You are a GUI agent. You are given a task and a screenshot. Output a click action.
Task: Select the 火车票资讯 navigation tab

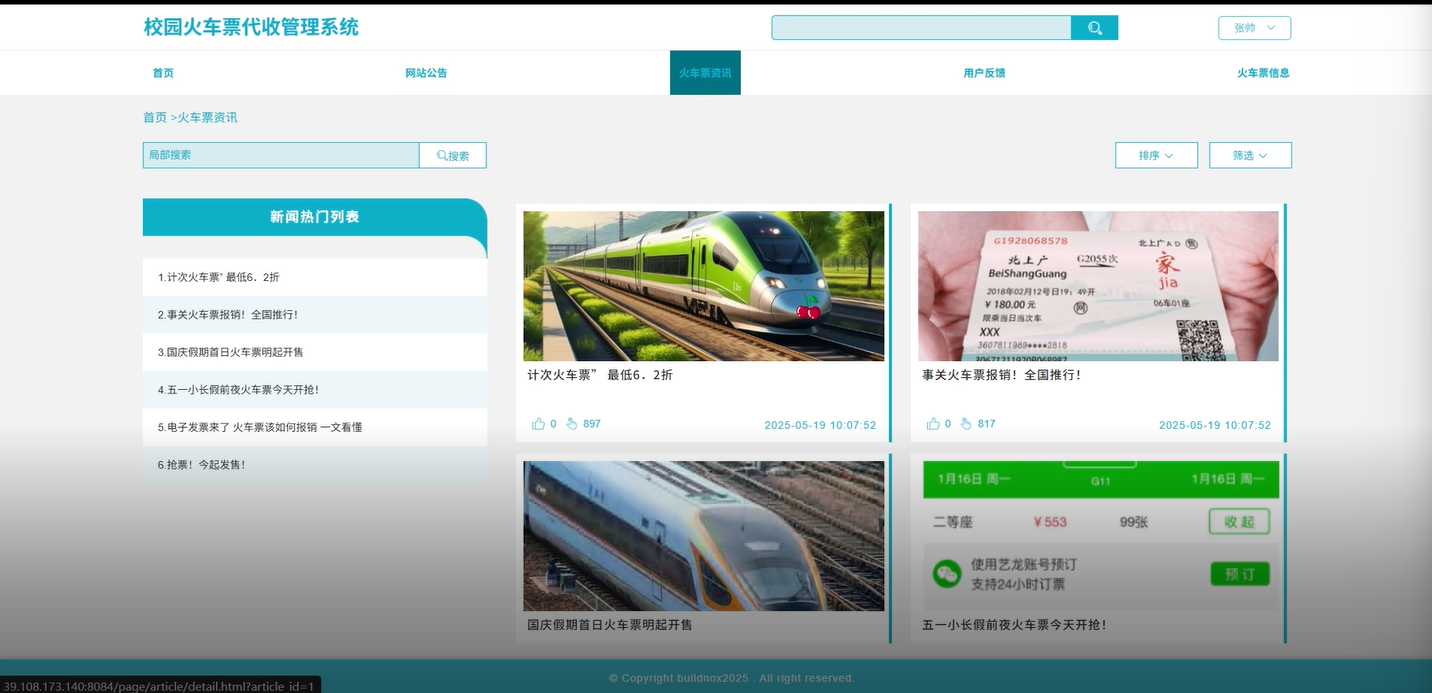pos(705,73)
